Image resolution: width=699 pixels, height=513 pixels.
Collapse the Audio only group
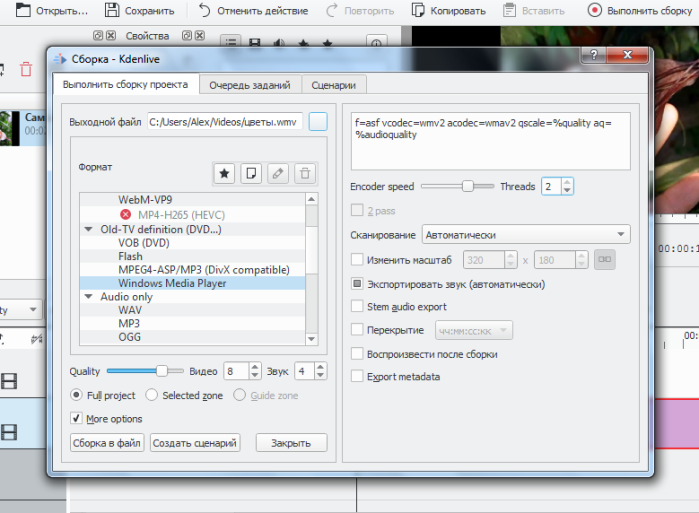pos(89,296)
